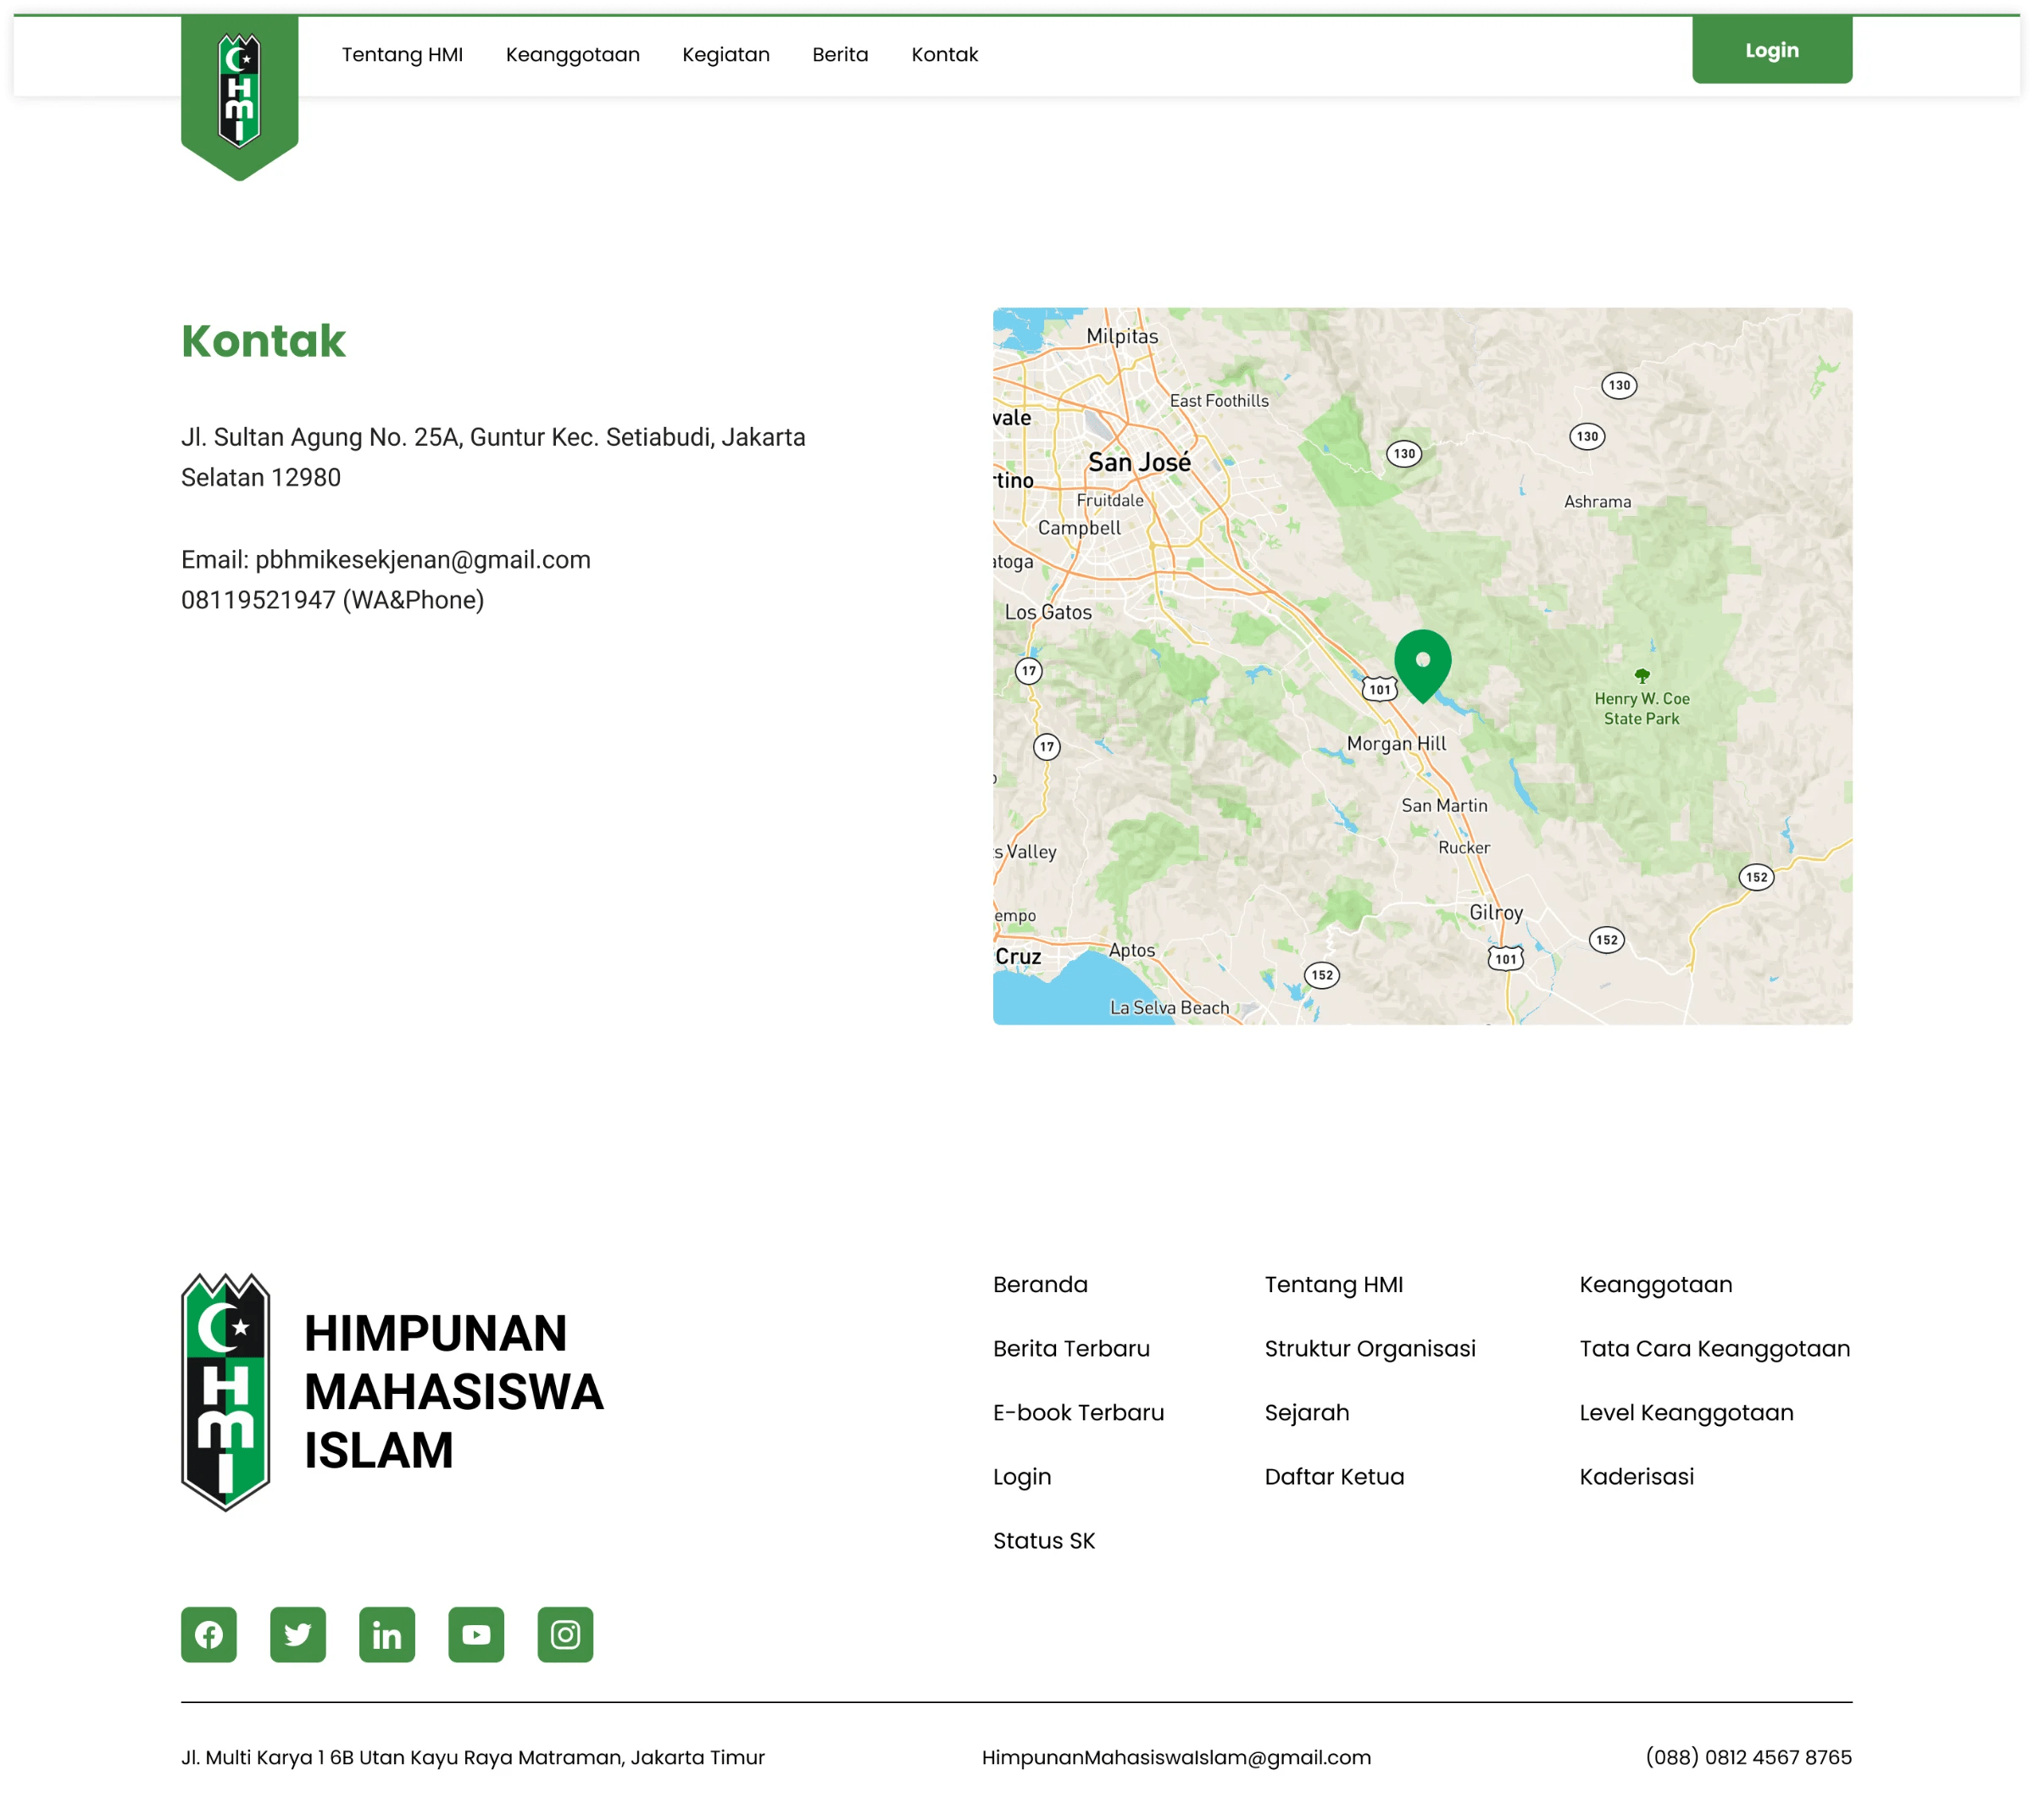Screen dimensions: 2034x1820
Task: Open Tentang HMI link in footer
Action: (1333, 1284)
